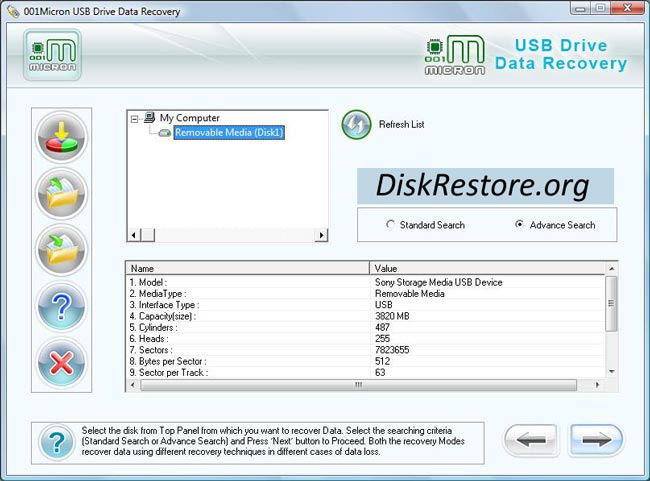The image size is (650, 481).
Task: Open help via sidebar question mark icon
Action: (61, 306)
